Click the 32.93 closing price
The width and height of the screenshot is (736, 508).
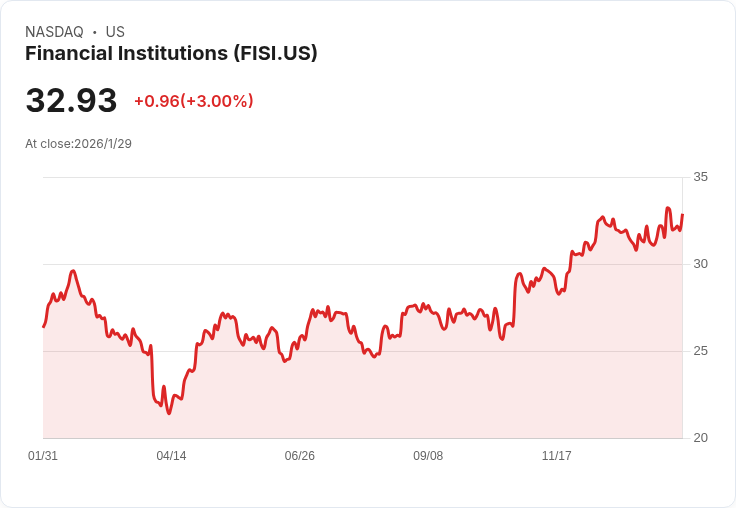pos(71,100)
